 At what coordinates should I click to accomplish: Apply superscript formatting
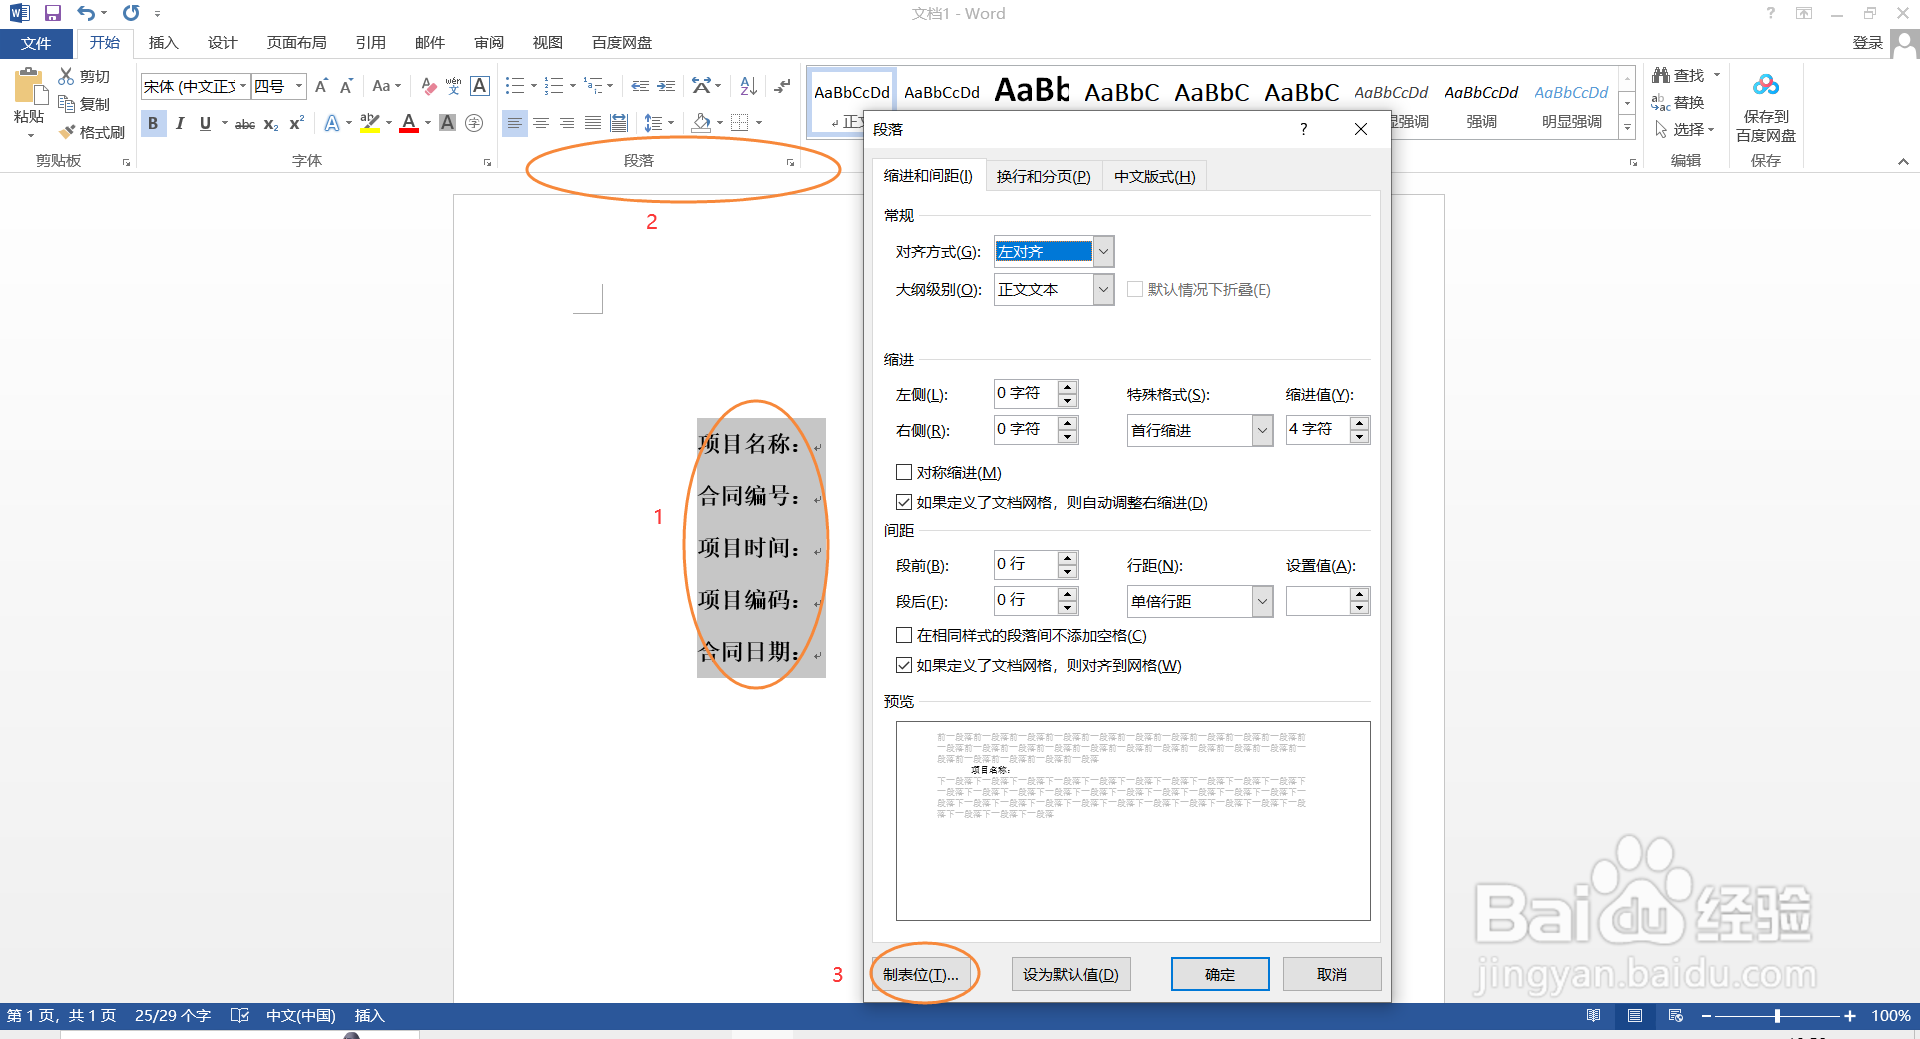point(296,124)
